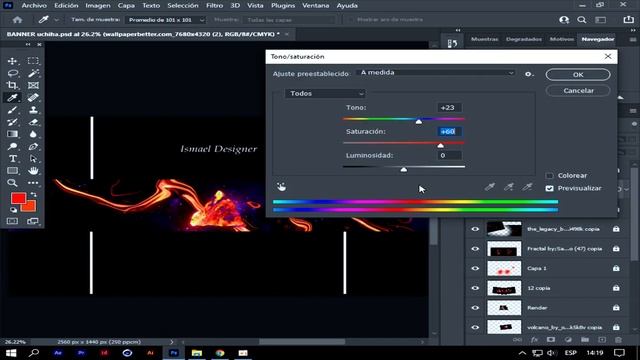640x360 pixels.
Task: Select the Capa 1 layer thumbnail
Action: 504,268
